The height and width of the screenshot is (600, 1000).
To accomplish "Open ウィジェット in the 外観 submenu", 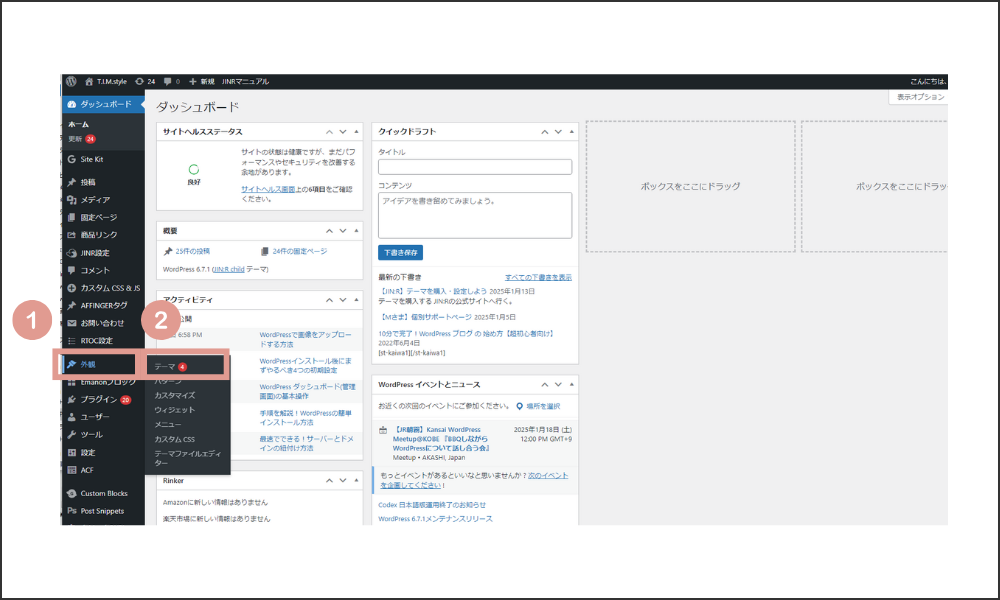I will (x=175, y=410).
